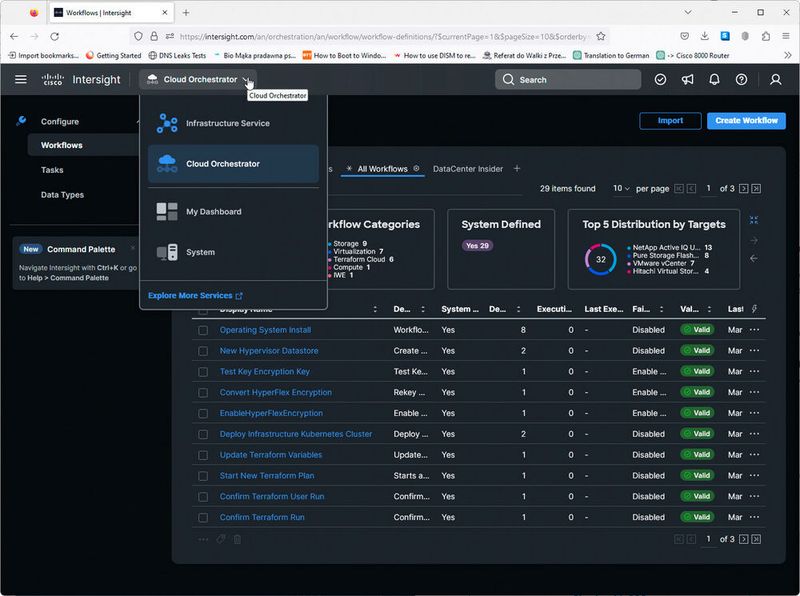Sort by Display Name column arrows
800x596 pixels.
[x=375, y=309]
